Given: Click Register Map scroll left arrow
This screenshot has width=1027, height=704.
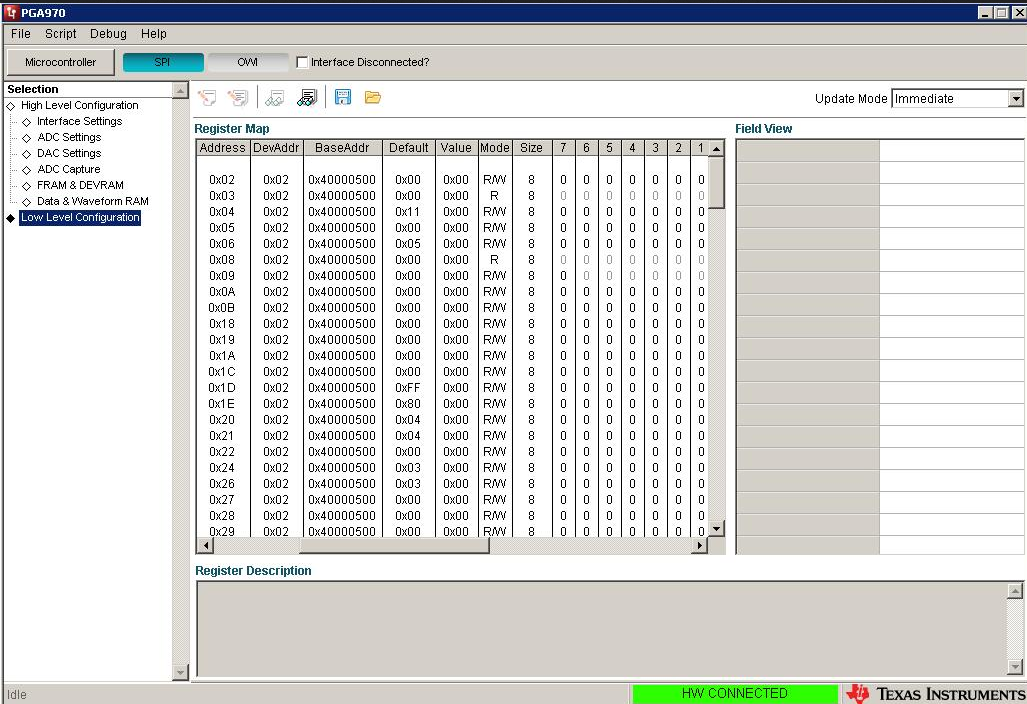Looking at the screenshot, I should click(206, 545).
